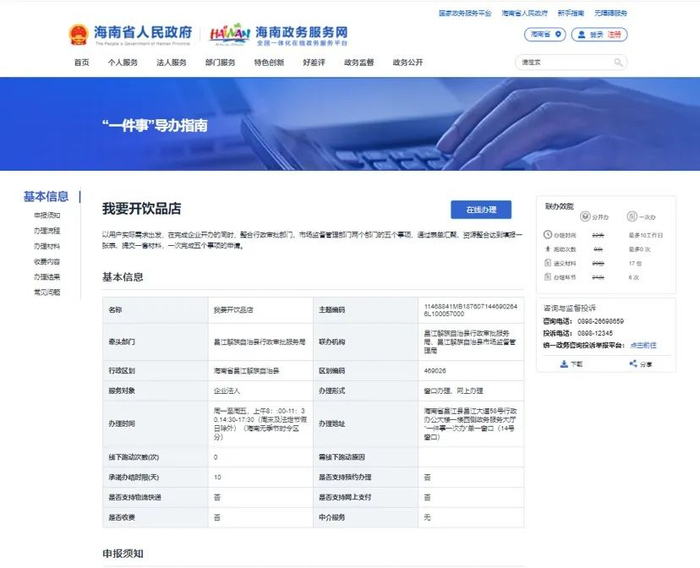The width and height of the screenshot is (700, 568).
Task: Jump to 常见问题 in the sidebar
Action: [x=47, y=292]
